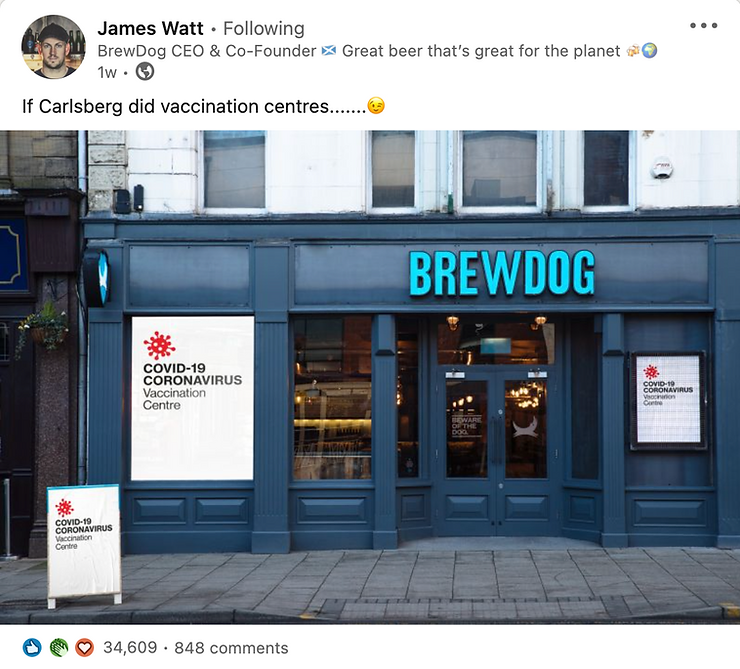740x669 pixels.
Task: Click the green clapping Celebrate reaction icon
Action: click(59, 647)
